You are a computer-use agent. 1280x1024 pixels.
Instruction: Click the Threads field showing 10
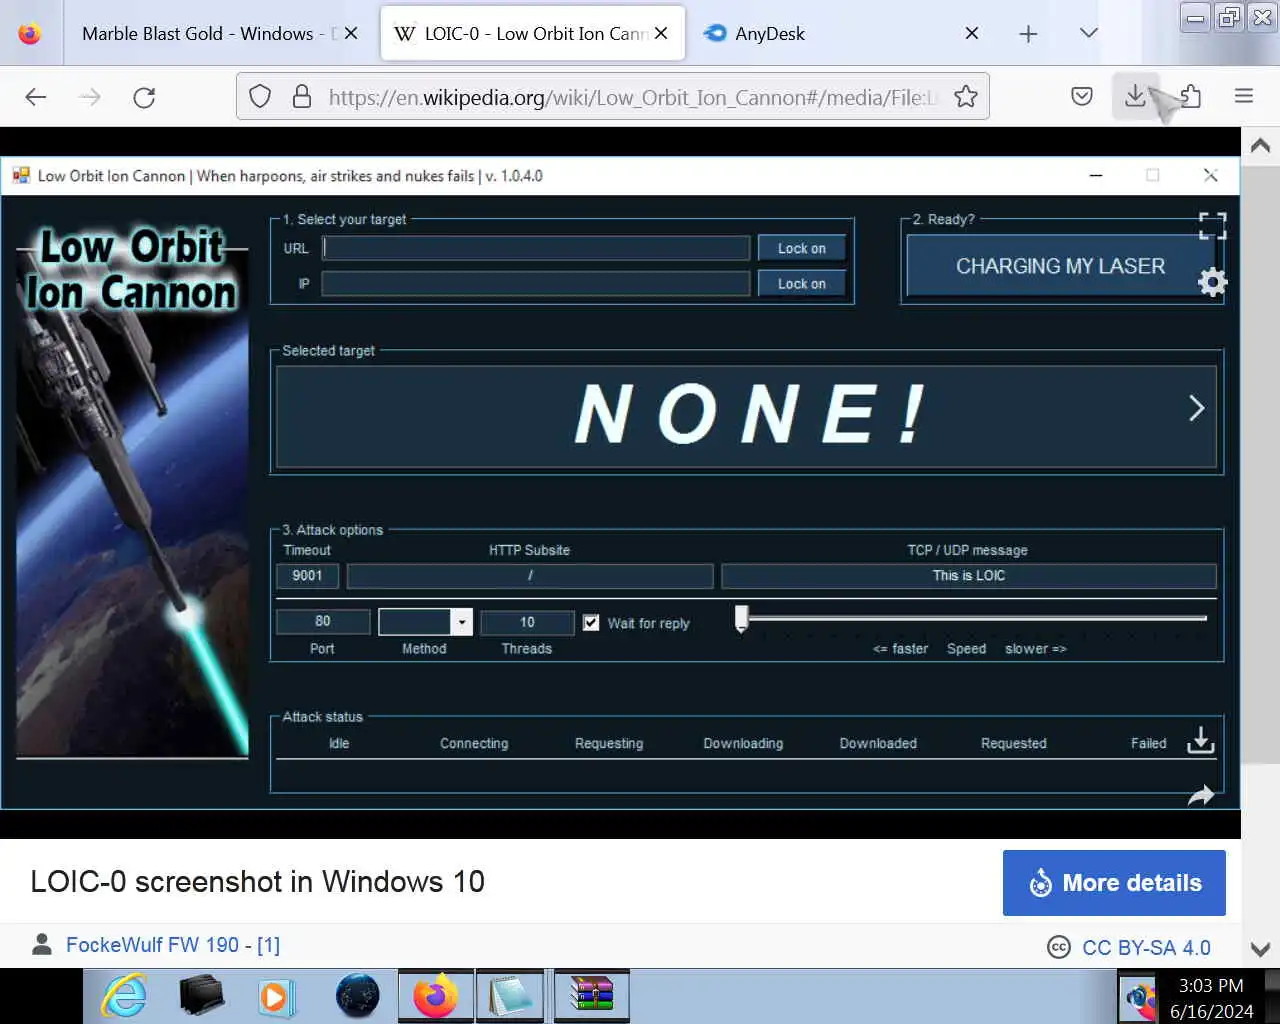click(527, 622)
